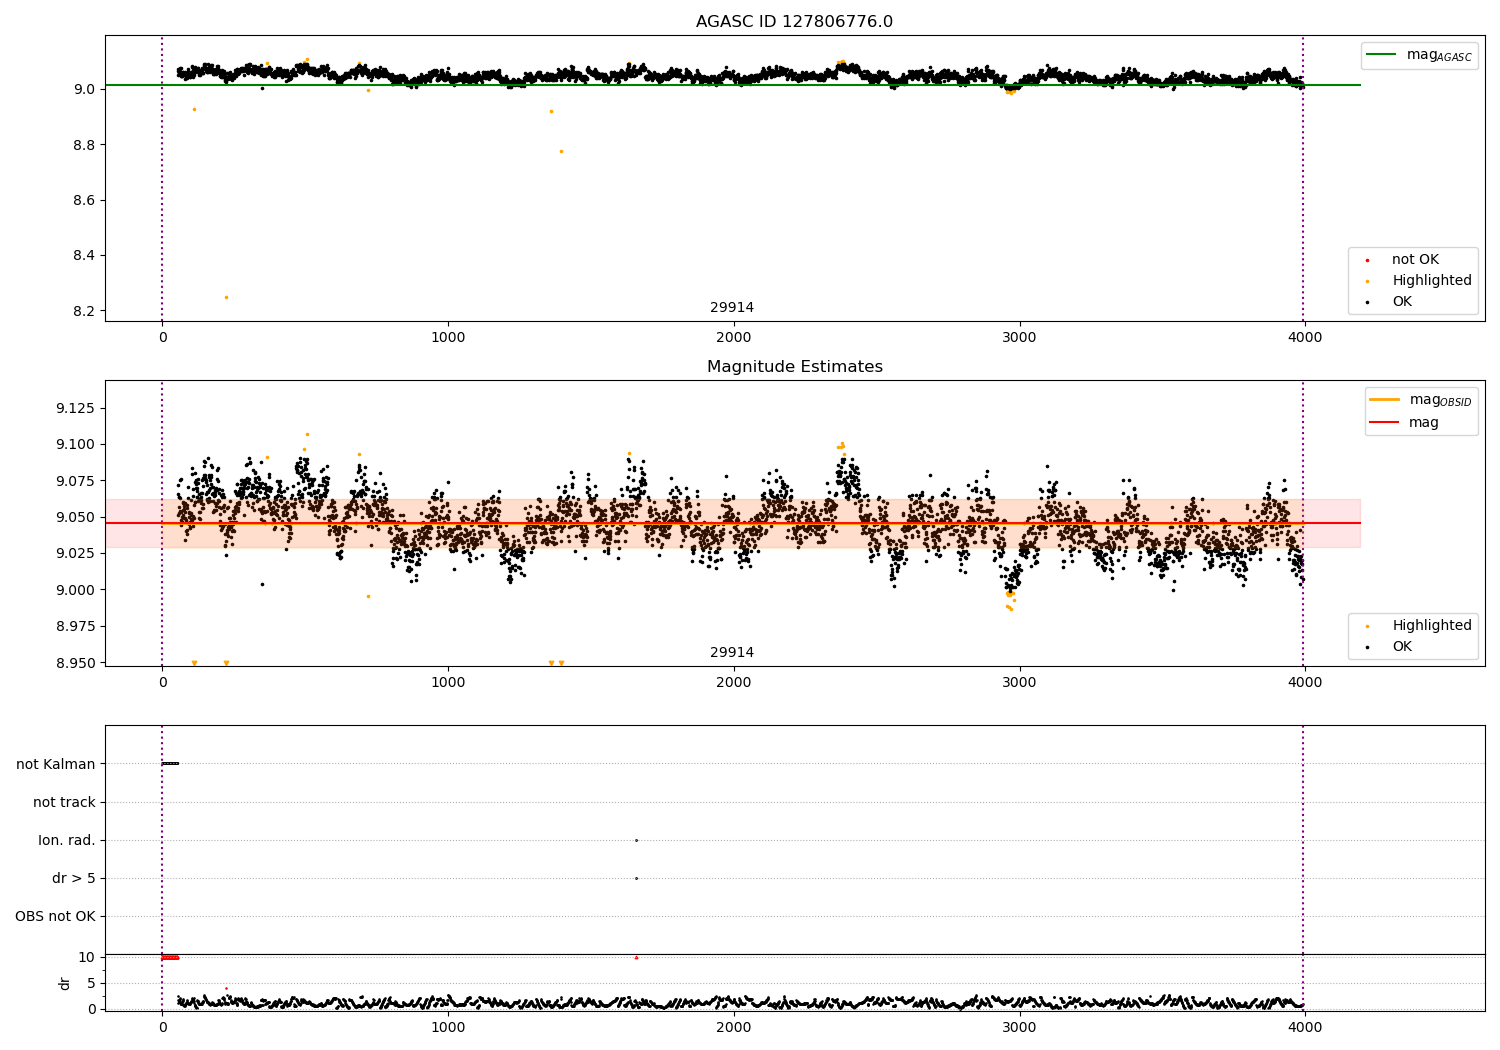The height and width of the screenshot is (1050, 1500).
Task: Click 'Highlighted' legend entry in top plot
Action: point(1431,281)
